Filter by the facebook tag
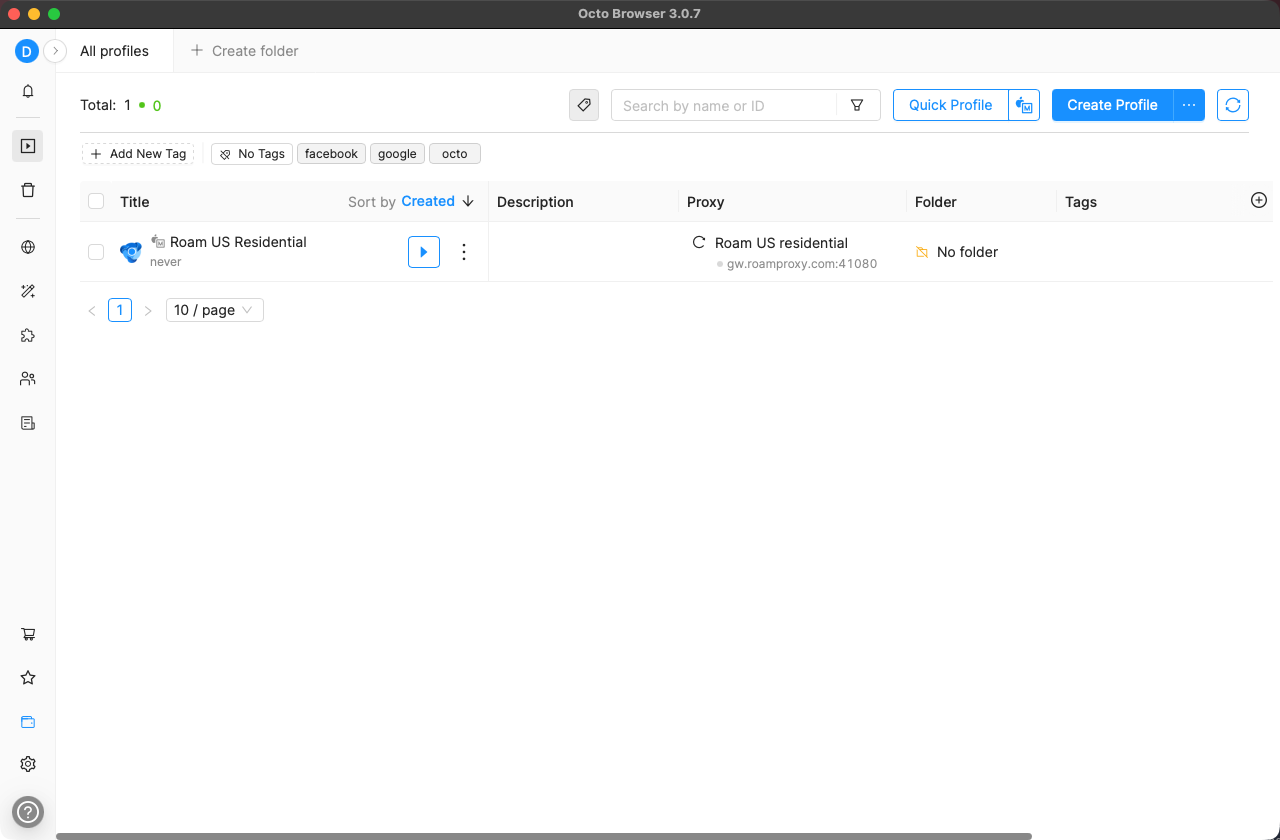This screenshot has width=1280, height=840. [331, 154]
